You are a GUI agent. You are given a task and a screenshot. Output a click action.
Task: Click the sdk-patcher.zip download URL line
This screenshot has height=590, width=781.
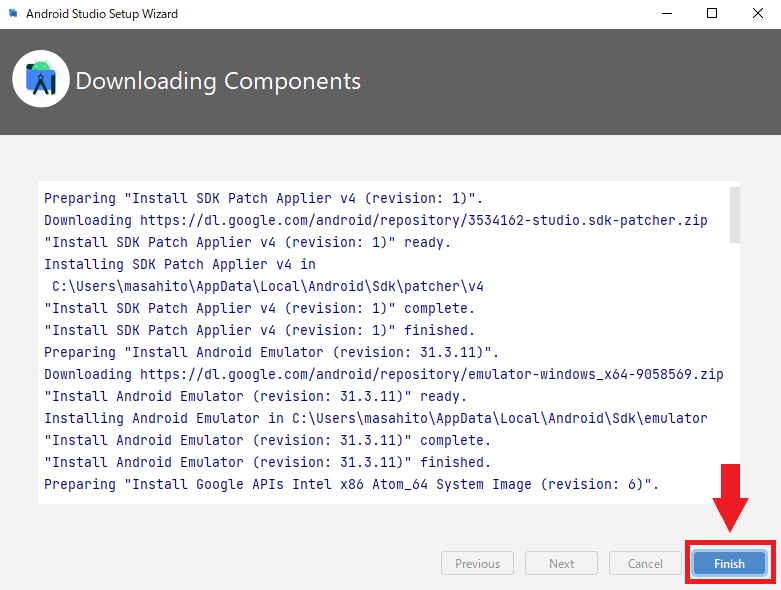(376, 220)
